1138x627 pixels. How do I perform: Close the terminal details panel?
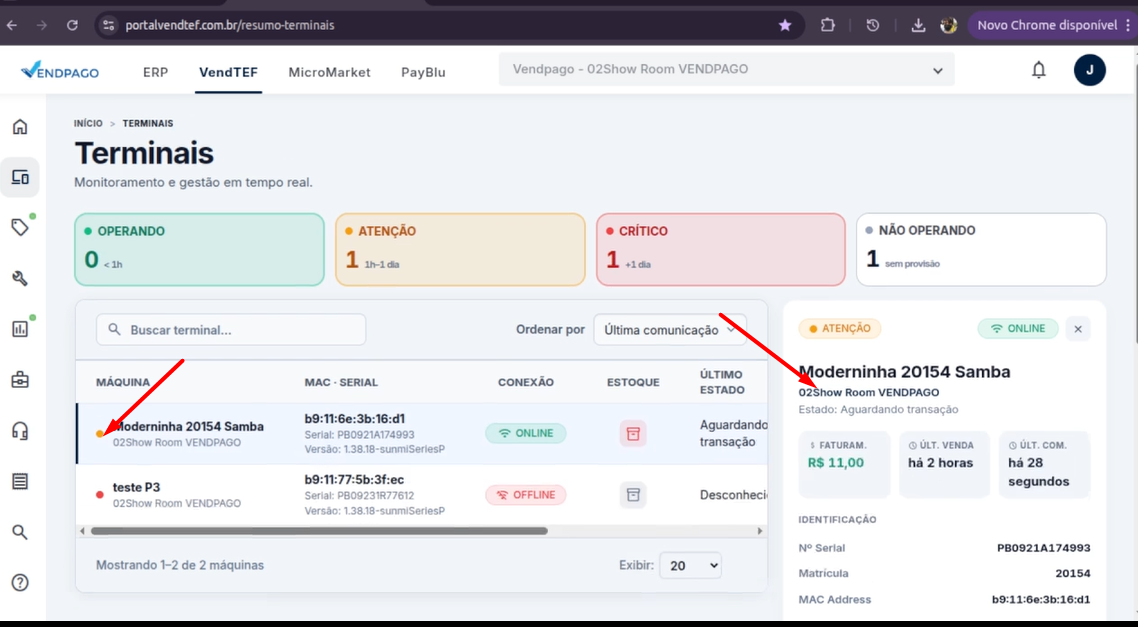(x=1078, y=329)
